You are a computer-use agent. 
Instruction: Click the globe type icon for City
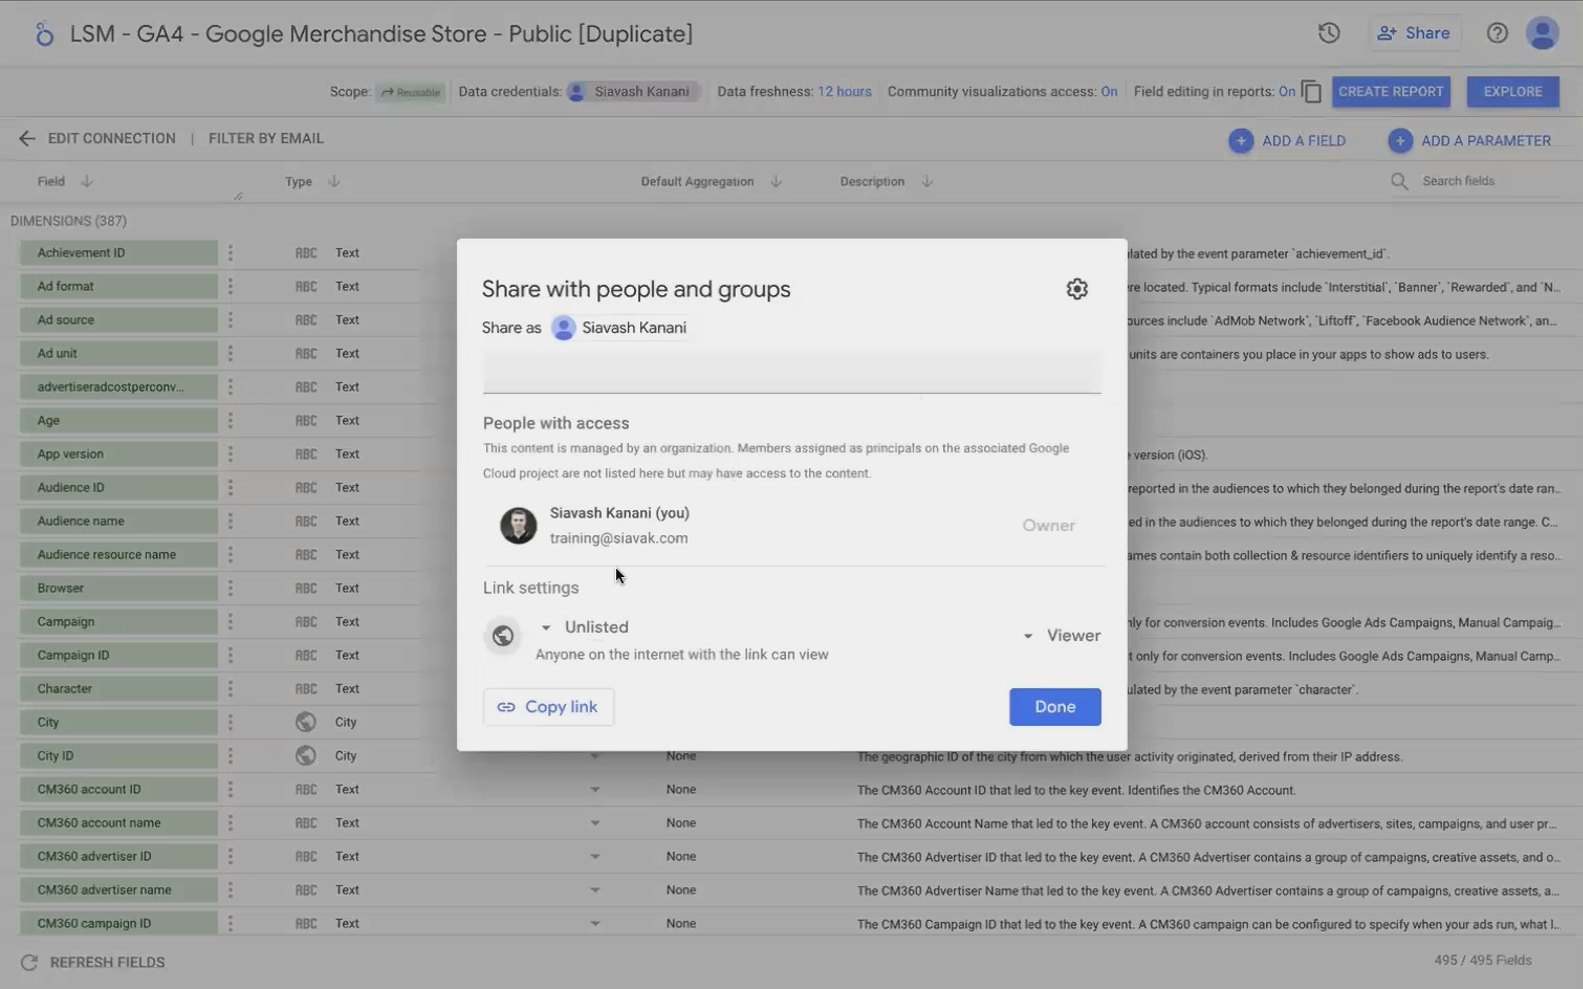pos(306,722)
